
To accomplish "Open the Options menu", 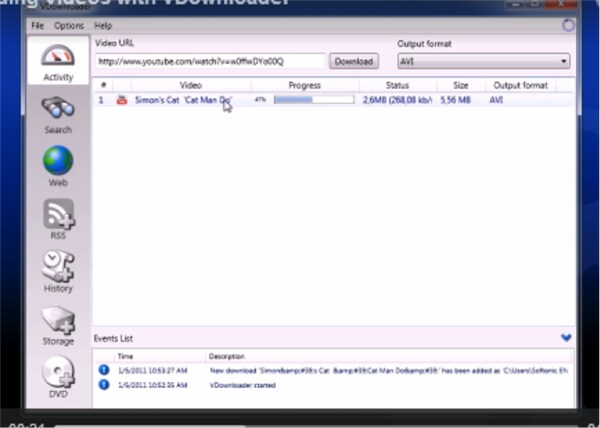I will tap(69, 26).
